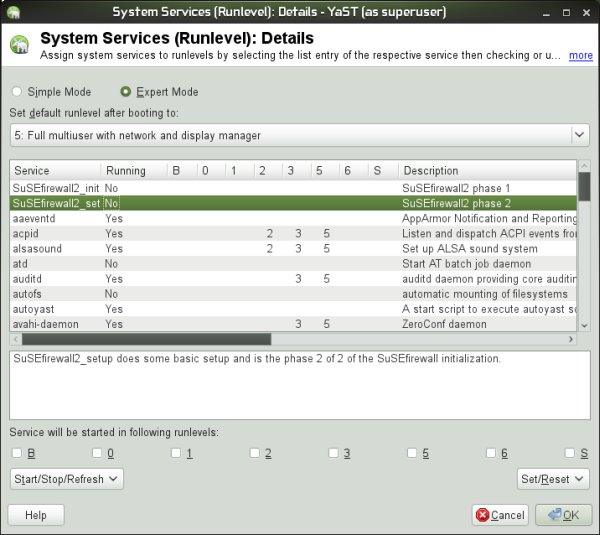Image resolution: width=600 pixels, height=535 pixels.
Task: Click the service list scroll-down arrow
Action: click(x=584, y=326)
